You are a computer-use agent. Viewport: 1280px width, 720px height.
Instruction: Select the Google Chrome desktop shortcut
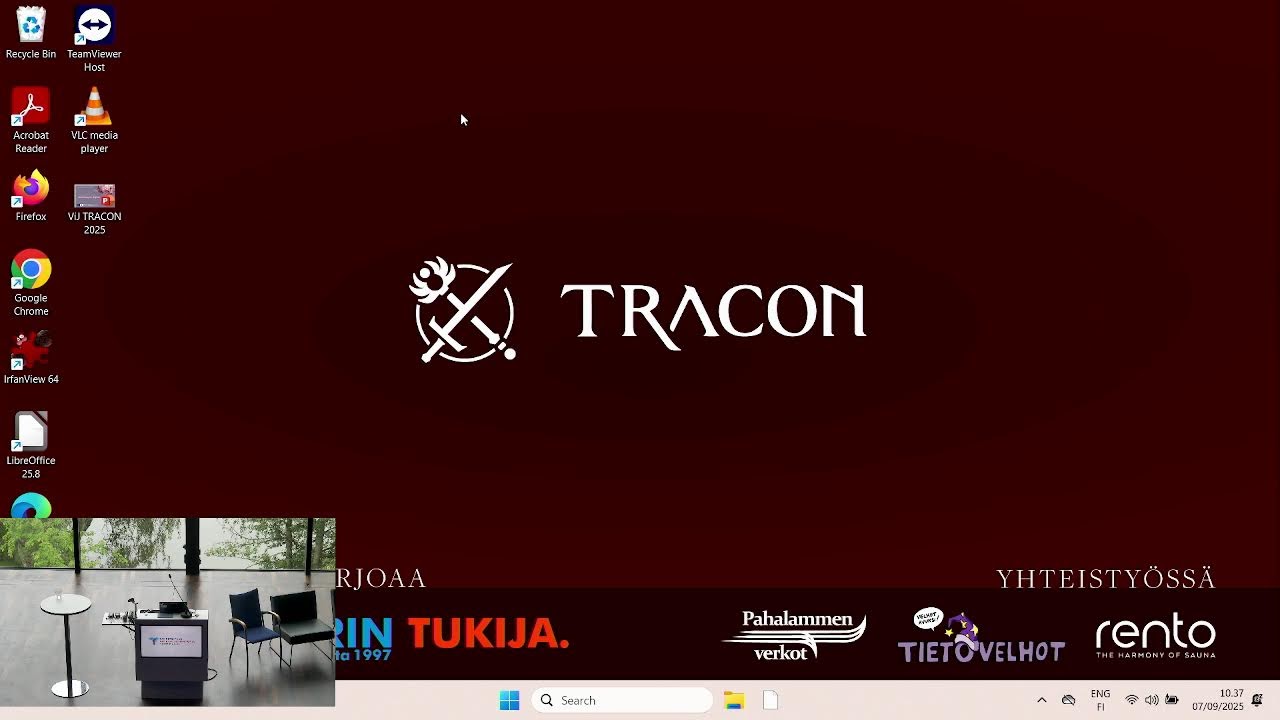[x=31, y=284]
